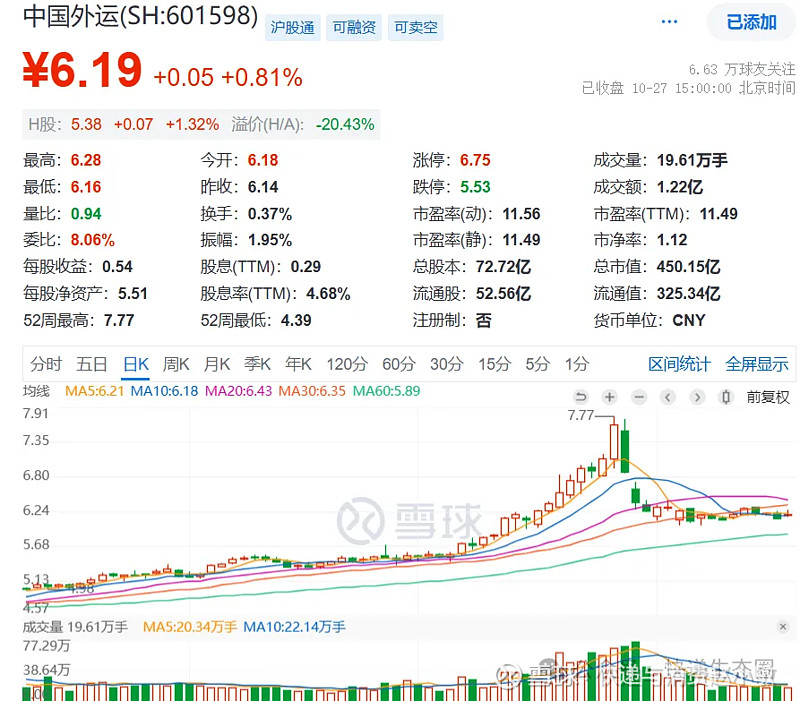800x701 pixels.
Task: Click the 沪股通 label badge
Action: [x=294, y=27]
